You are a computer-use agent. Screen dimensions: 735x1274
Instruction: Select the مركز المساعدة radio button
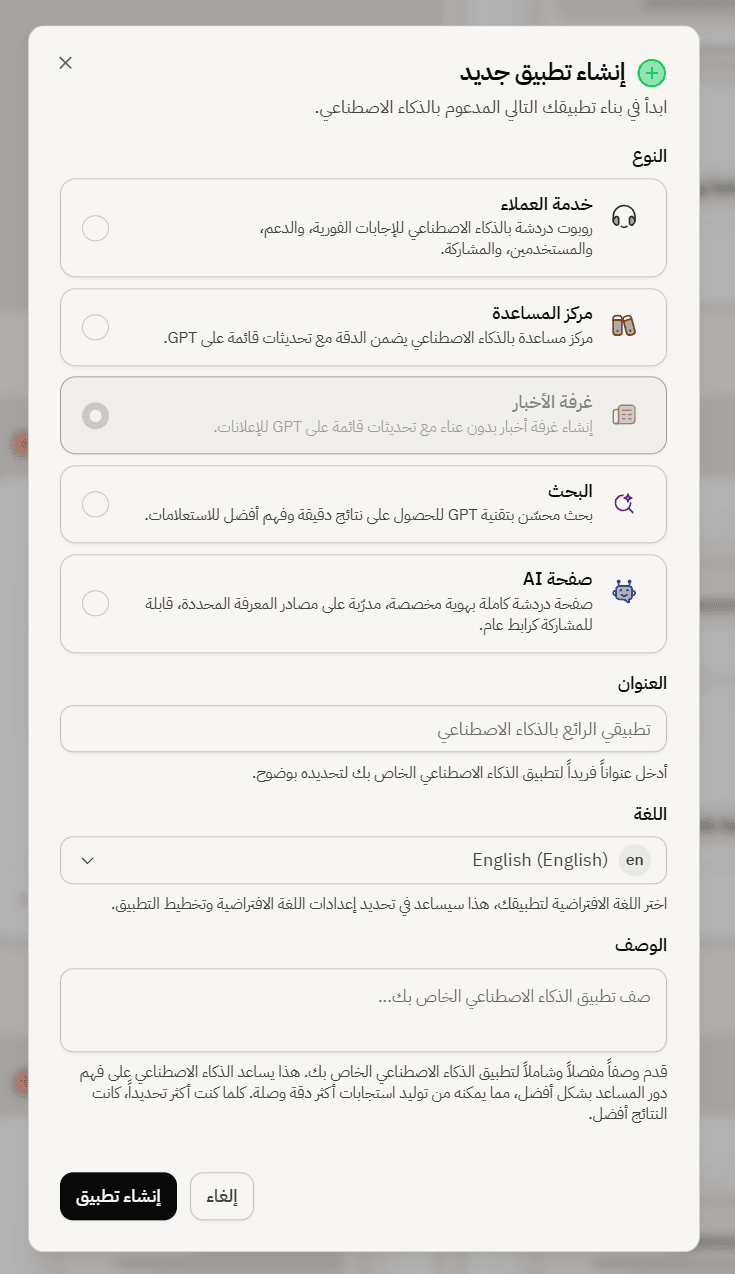95,327
